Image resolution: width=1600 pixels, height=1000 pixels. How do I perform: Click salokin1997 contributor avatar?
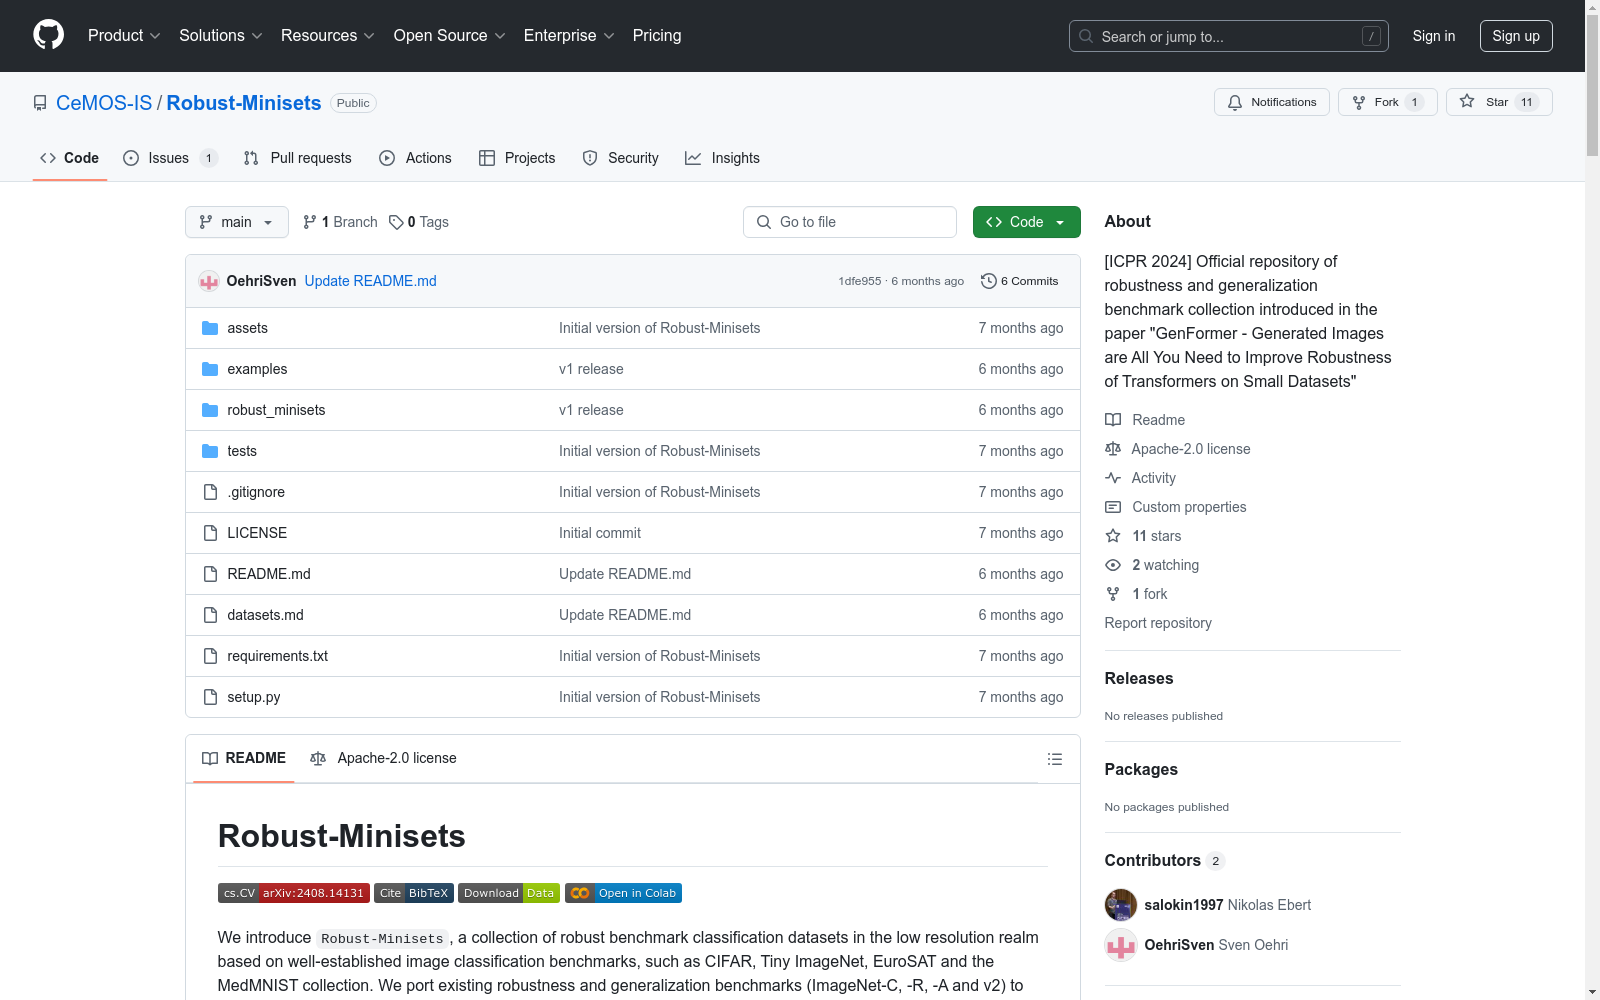[x=1121, y=905]
